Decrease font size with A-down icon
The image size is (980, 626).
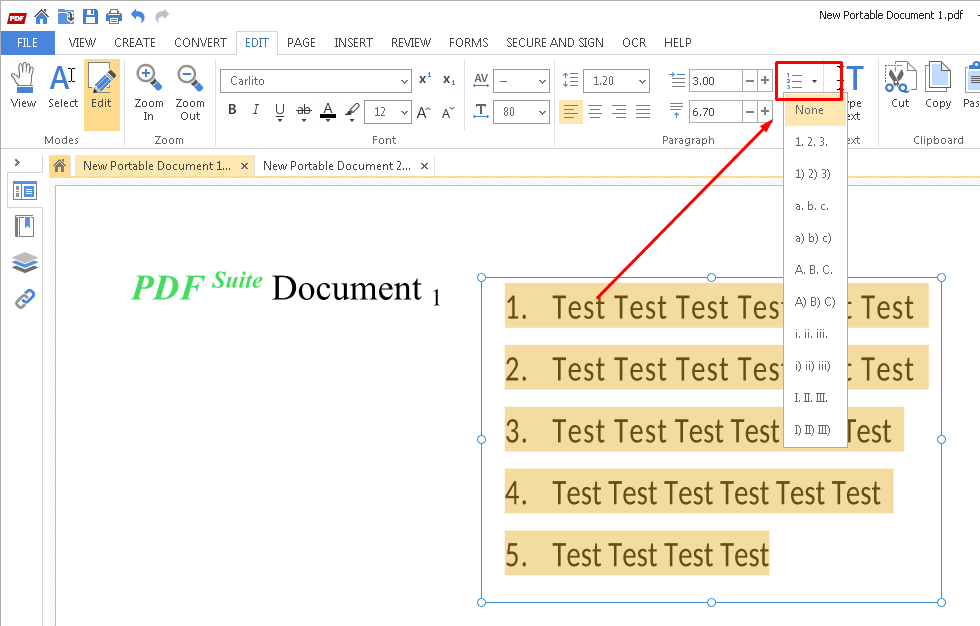pos(448,112)
